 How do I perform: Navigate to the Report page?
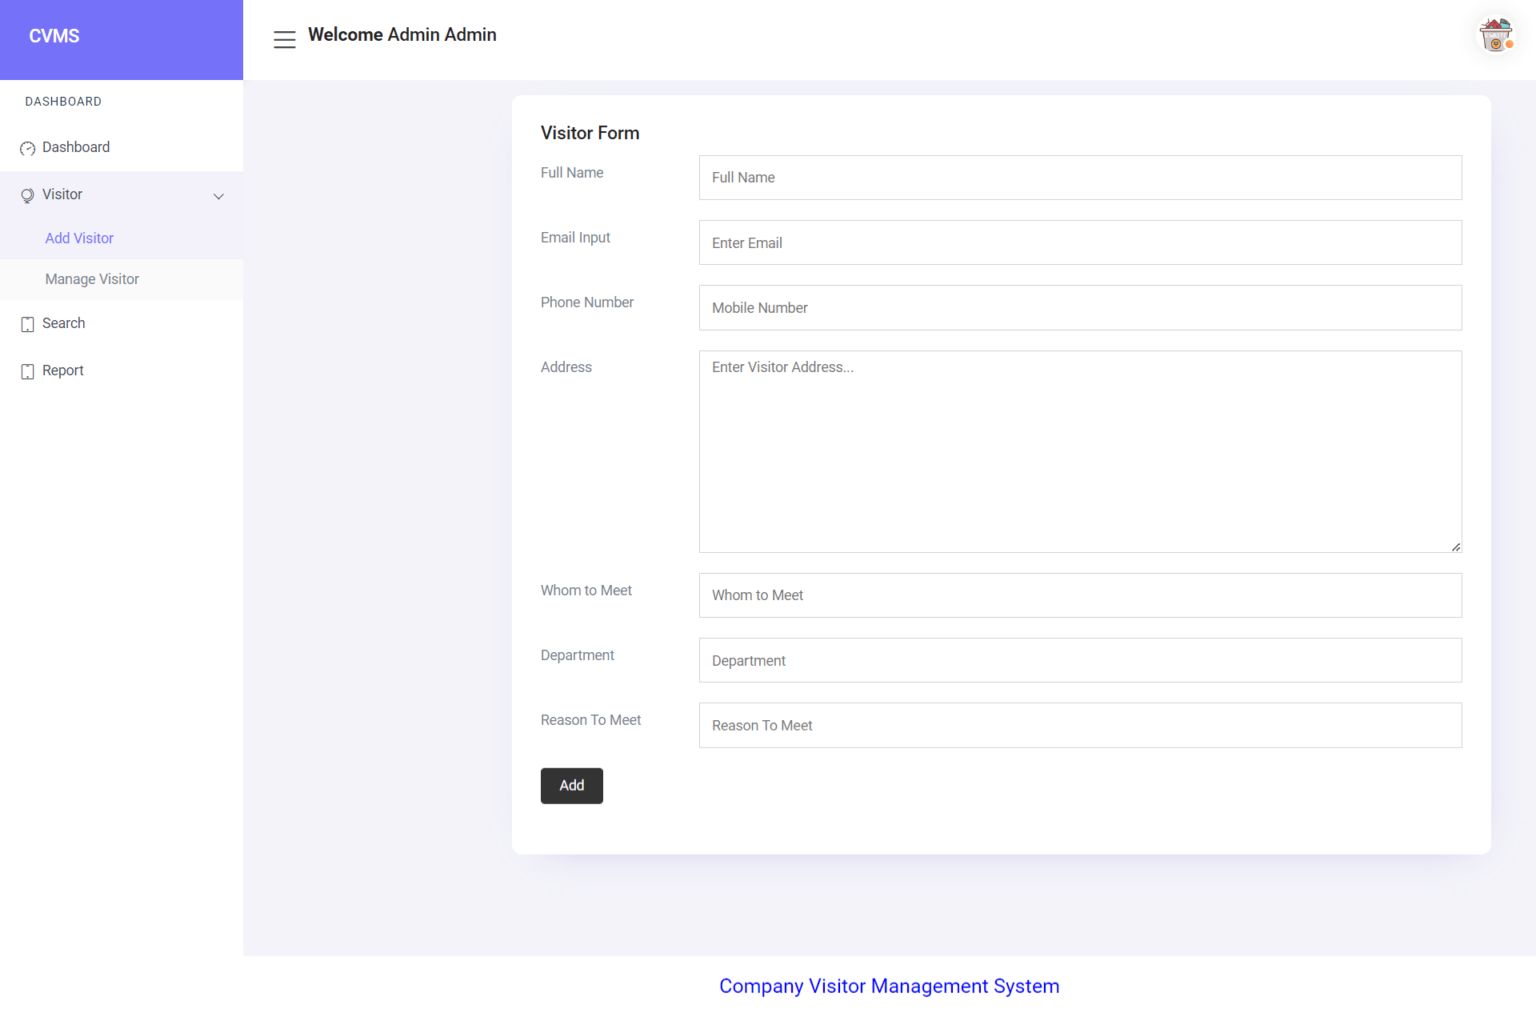[x=64, y=370]
